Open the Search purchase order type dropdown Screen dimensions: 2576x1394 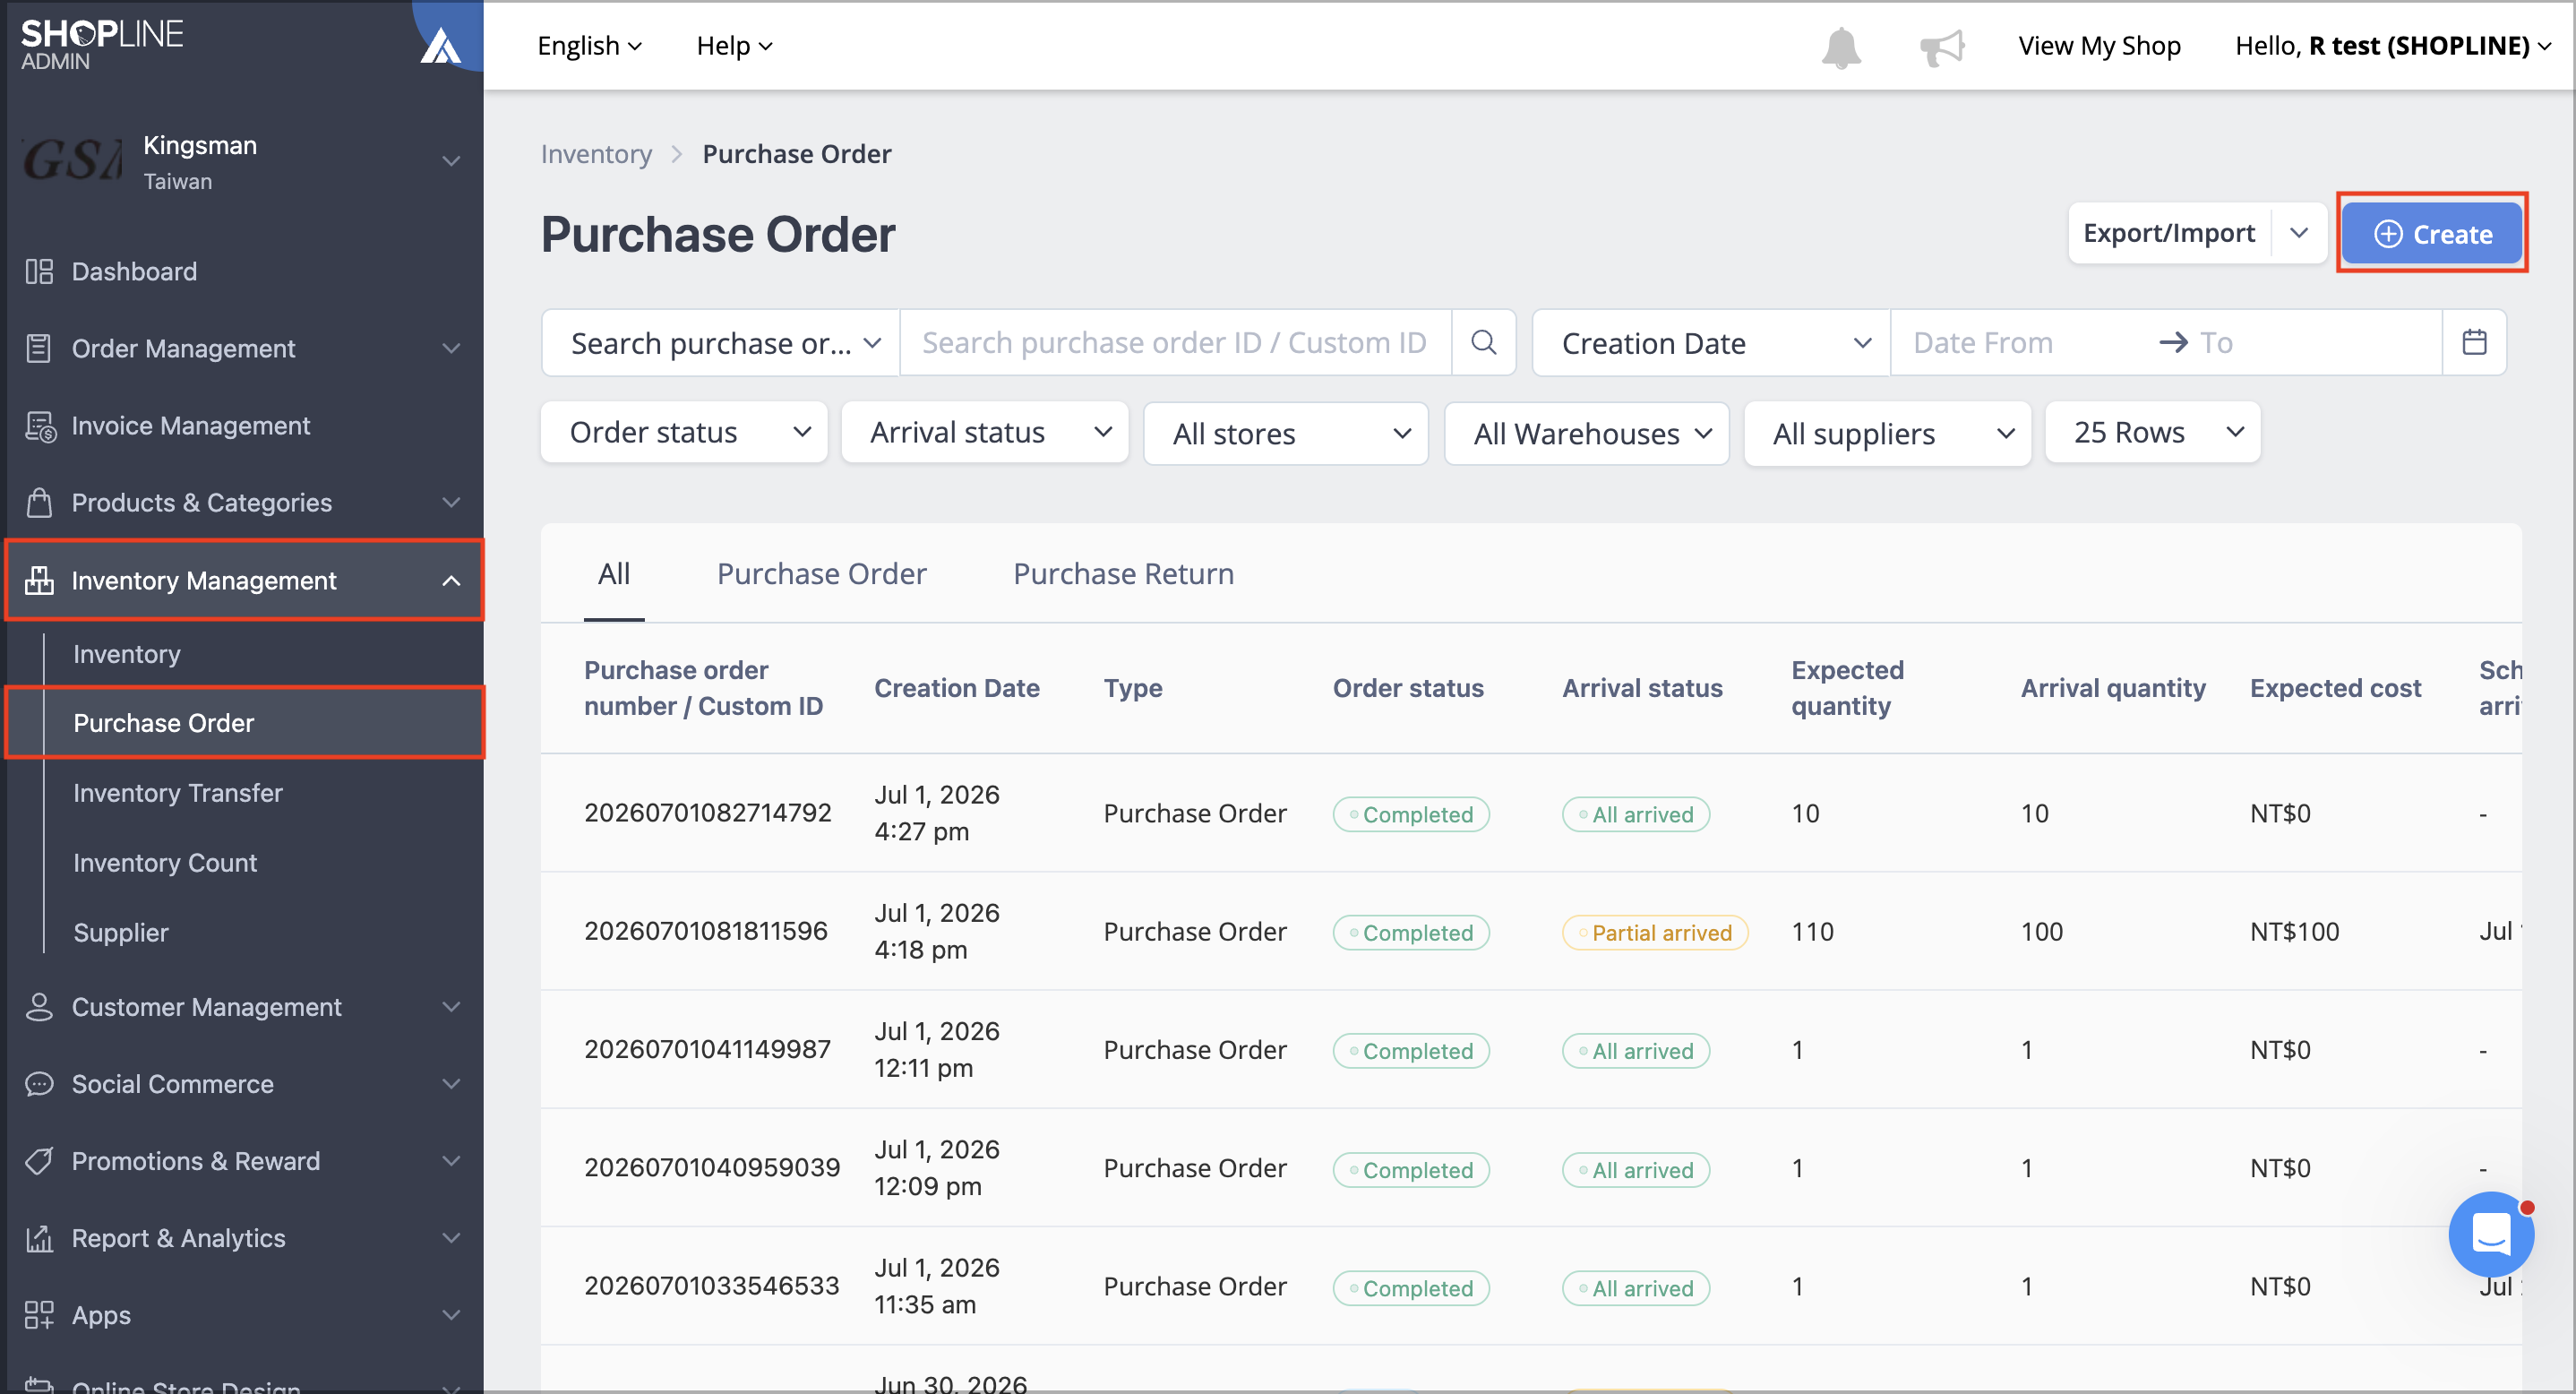pos(721,343)
